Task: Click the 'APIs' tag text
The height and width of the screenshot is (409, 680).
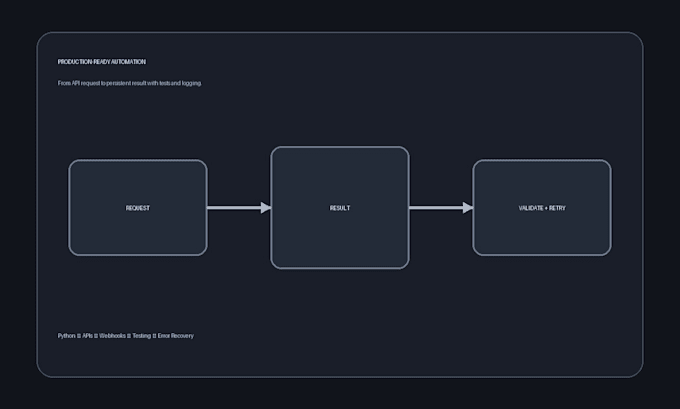Action: pyautogui.click(x=87, y=336)
